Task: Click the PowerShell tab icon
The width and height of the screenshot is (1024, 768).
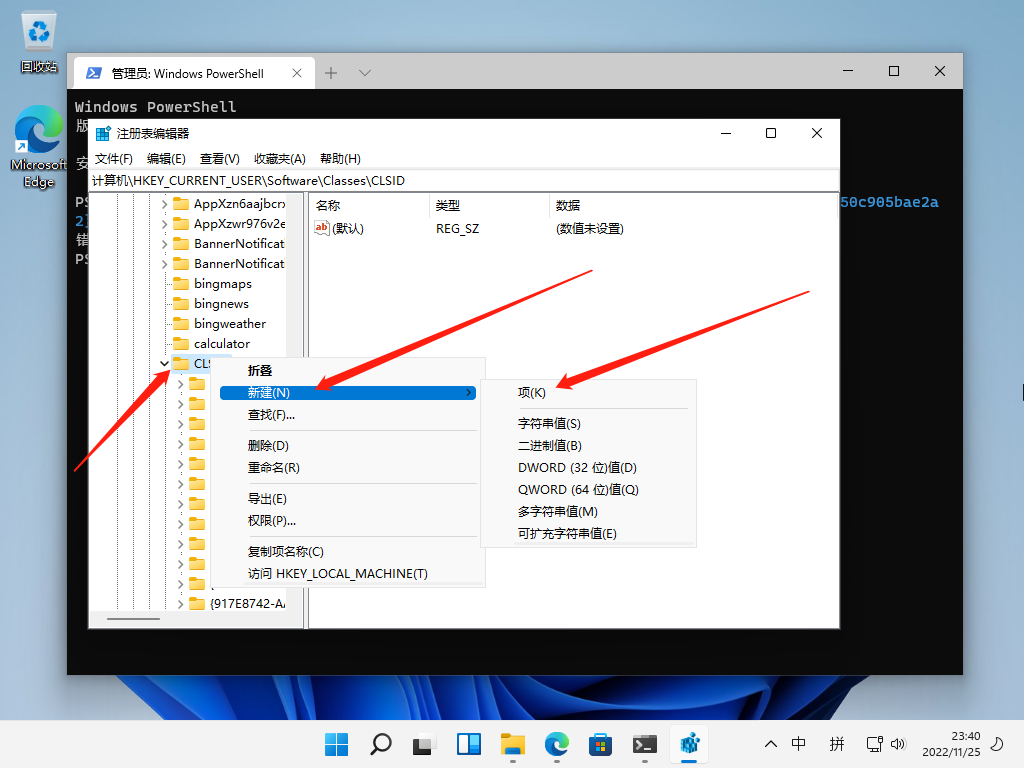Action: 94,73
